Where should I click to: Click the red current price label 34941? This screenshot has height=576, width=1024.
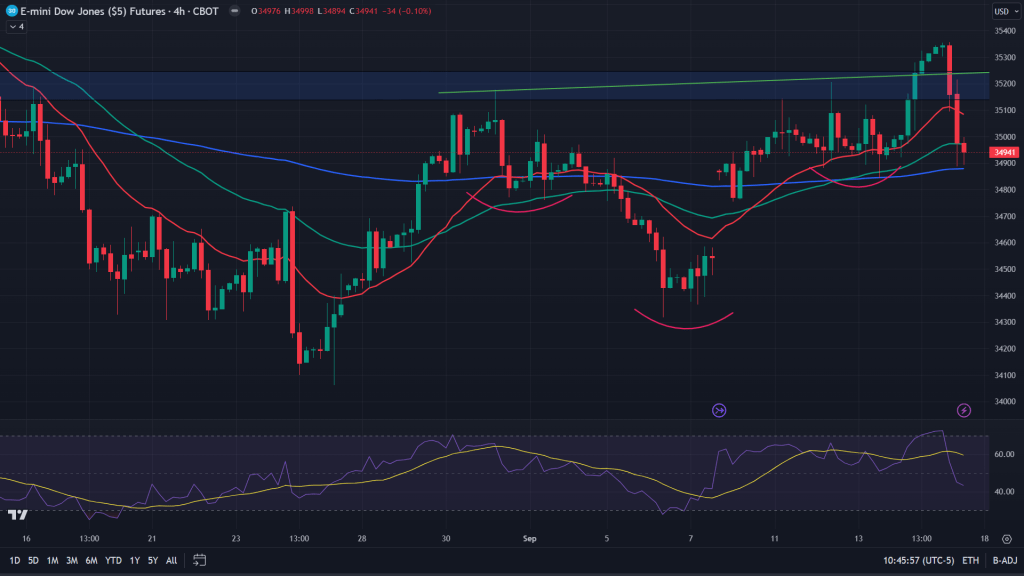[1003, 153]
